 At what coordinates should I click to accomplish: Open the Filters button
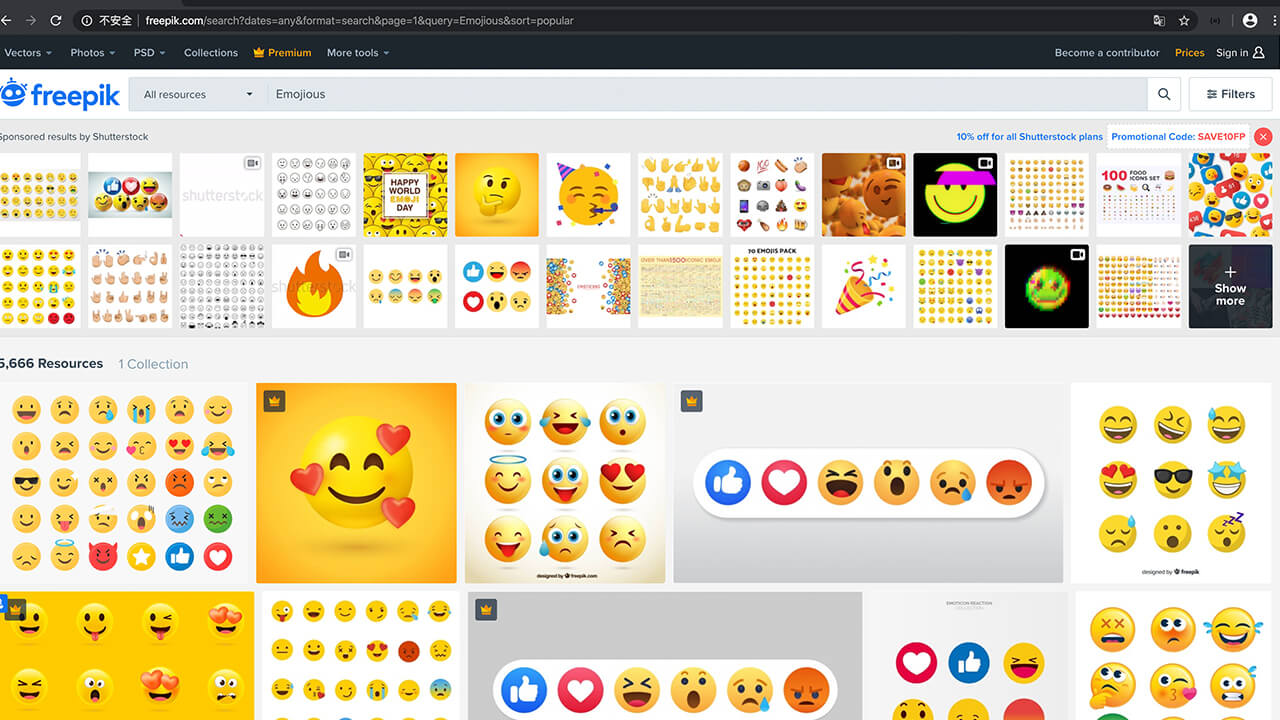click(1229, 94)
